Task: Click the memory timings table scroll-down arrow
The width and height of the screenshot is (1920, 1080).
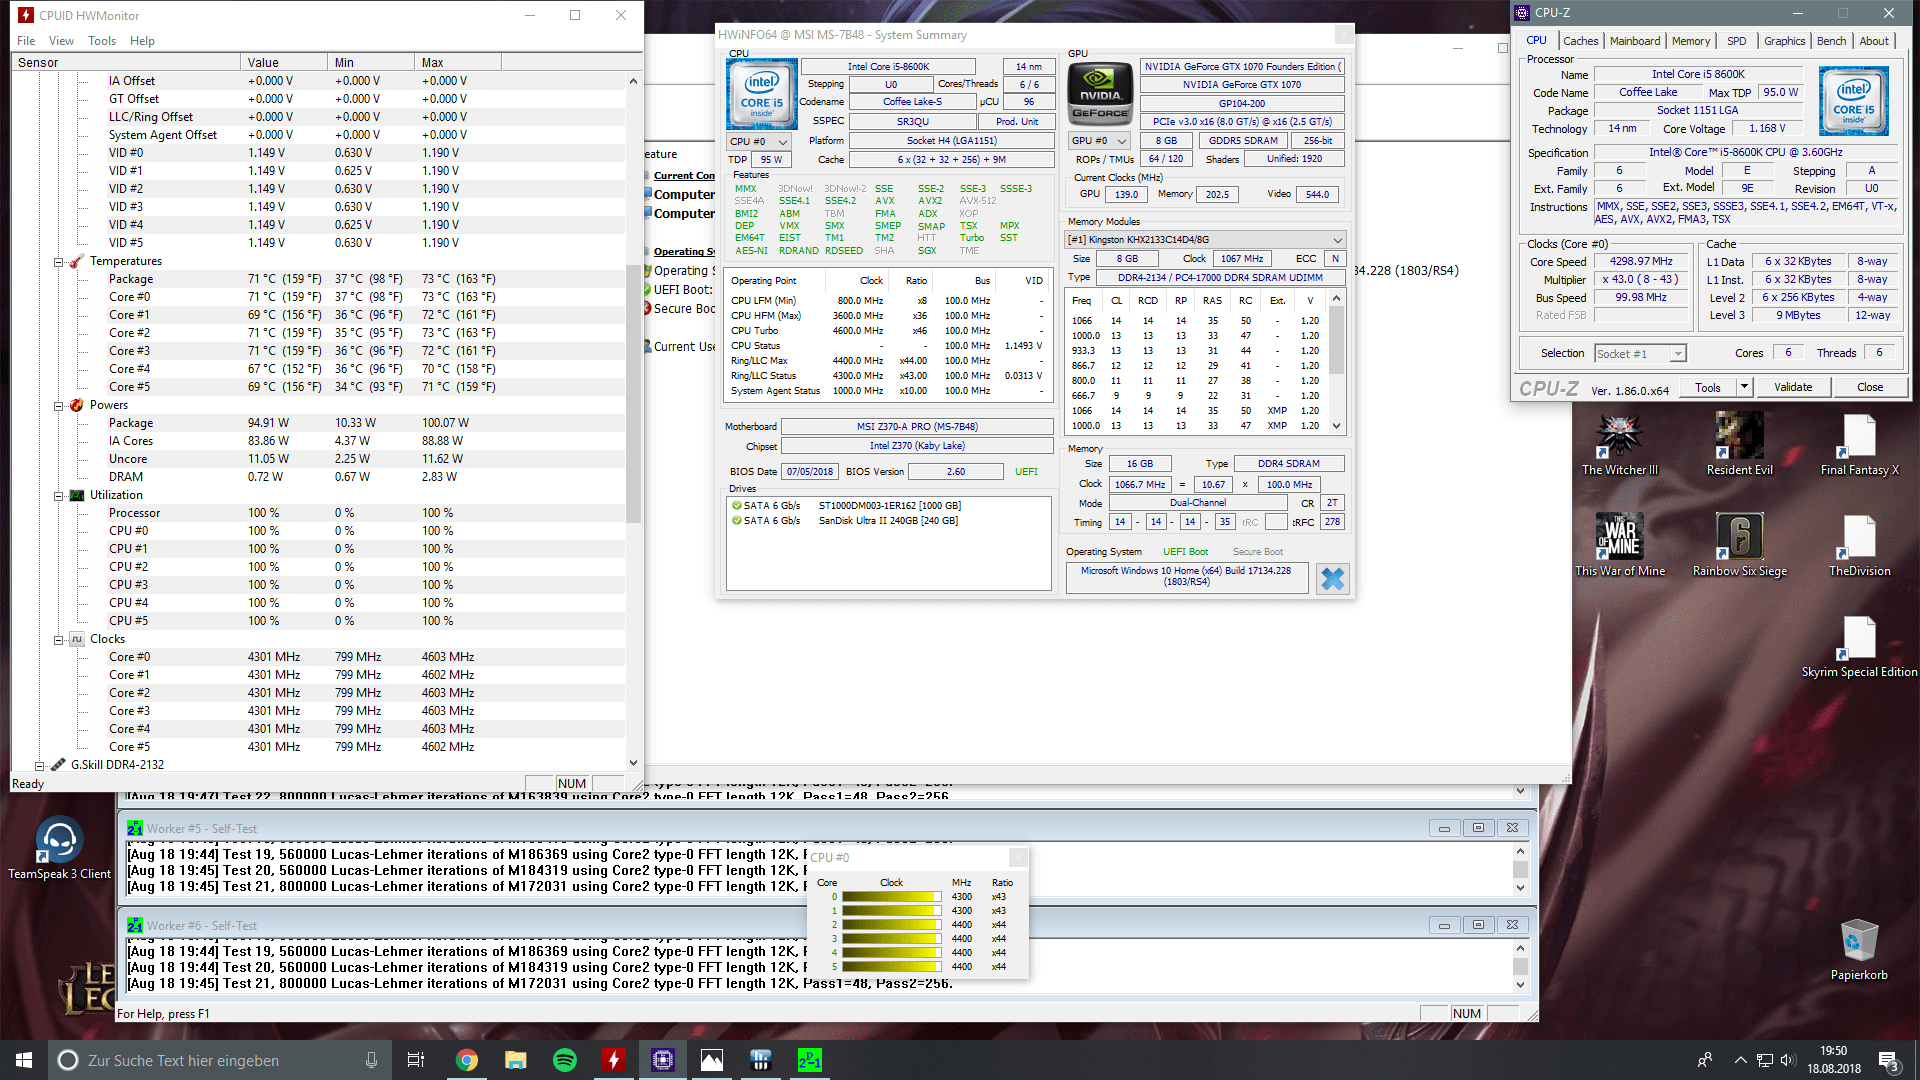Action: (x=1337, y=425)
